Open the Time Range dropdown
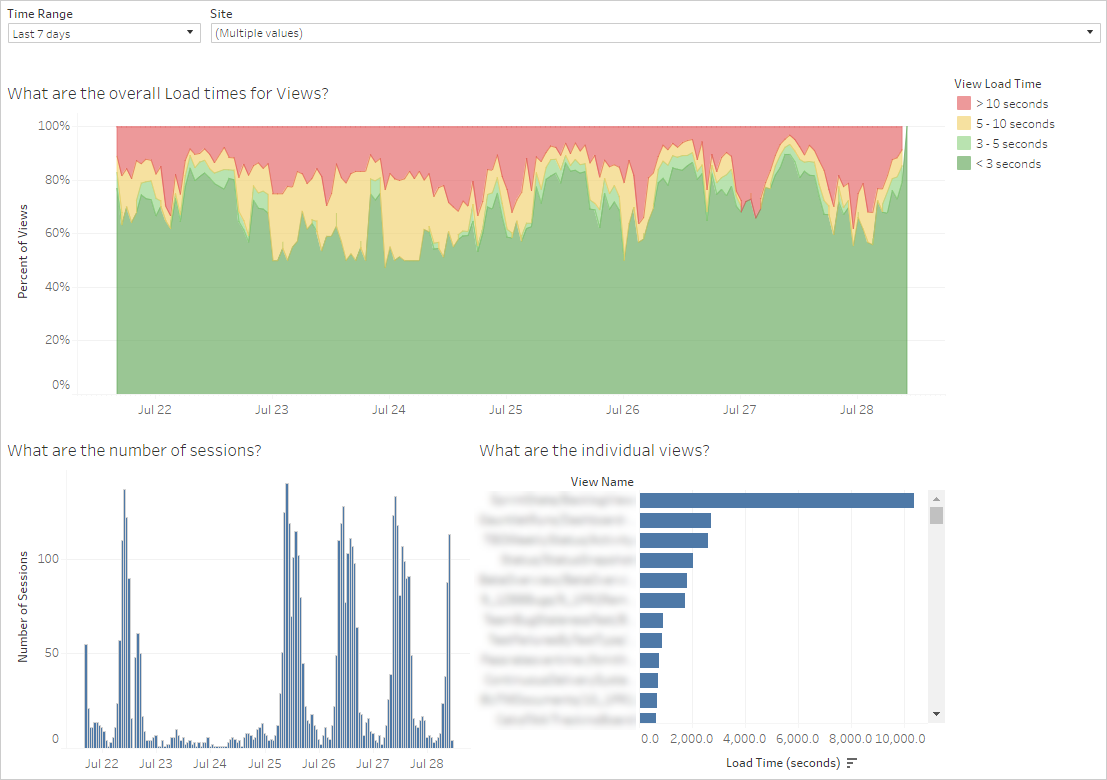This screenshot has height=780, width=1107. [104, 33]
